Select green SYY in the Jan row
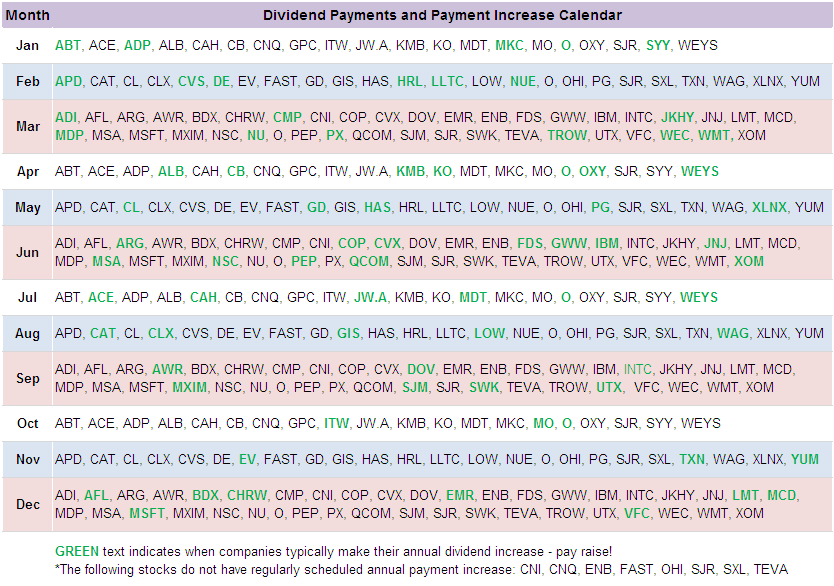 [658, 45]
